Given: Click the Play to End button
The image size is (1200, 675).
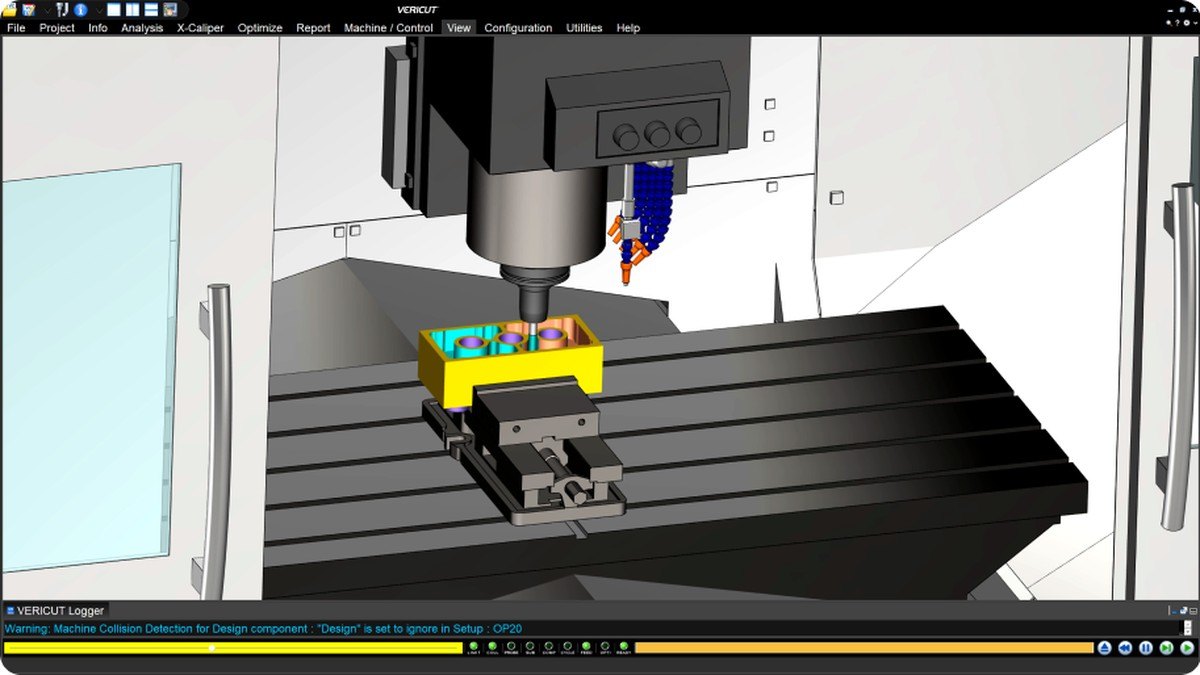Looking at the screenshot, I should (1187, 648).
